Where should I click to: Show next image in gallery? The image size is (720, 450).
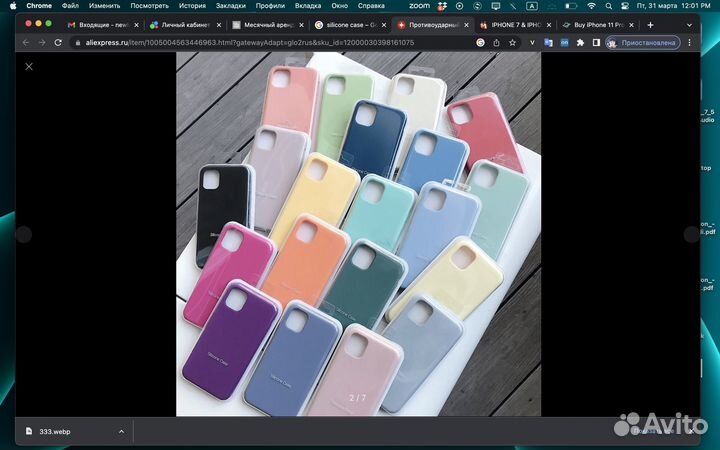click(692, 234)
